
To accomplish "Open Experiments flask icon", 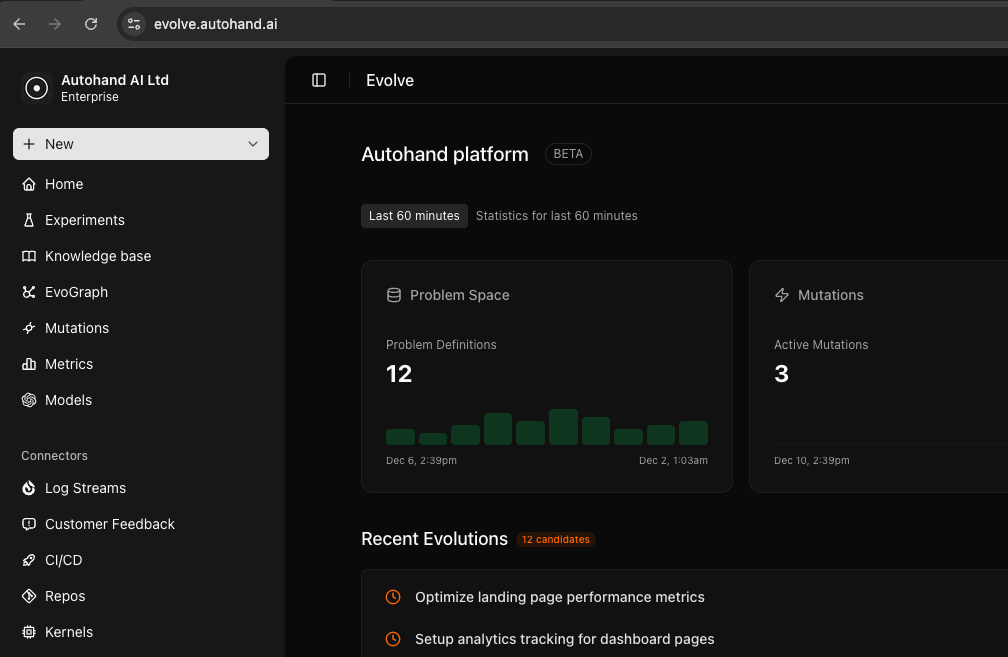I will coord(29,220).
